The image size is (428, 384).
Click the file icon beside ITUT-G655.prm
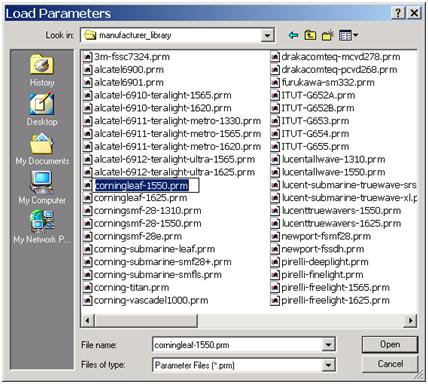click(x=275, y=146)
